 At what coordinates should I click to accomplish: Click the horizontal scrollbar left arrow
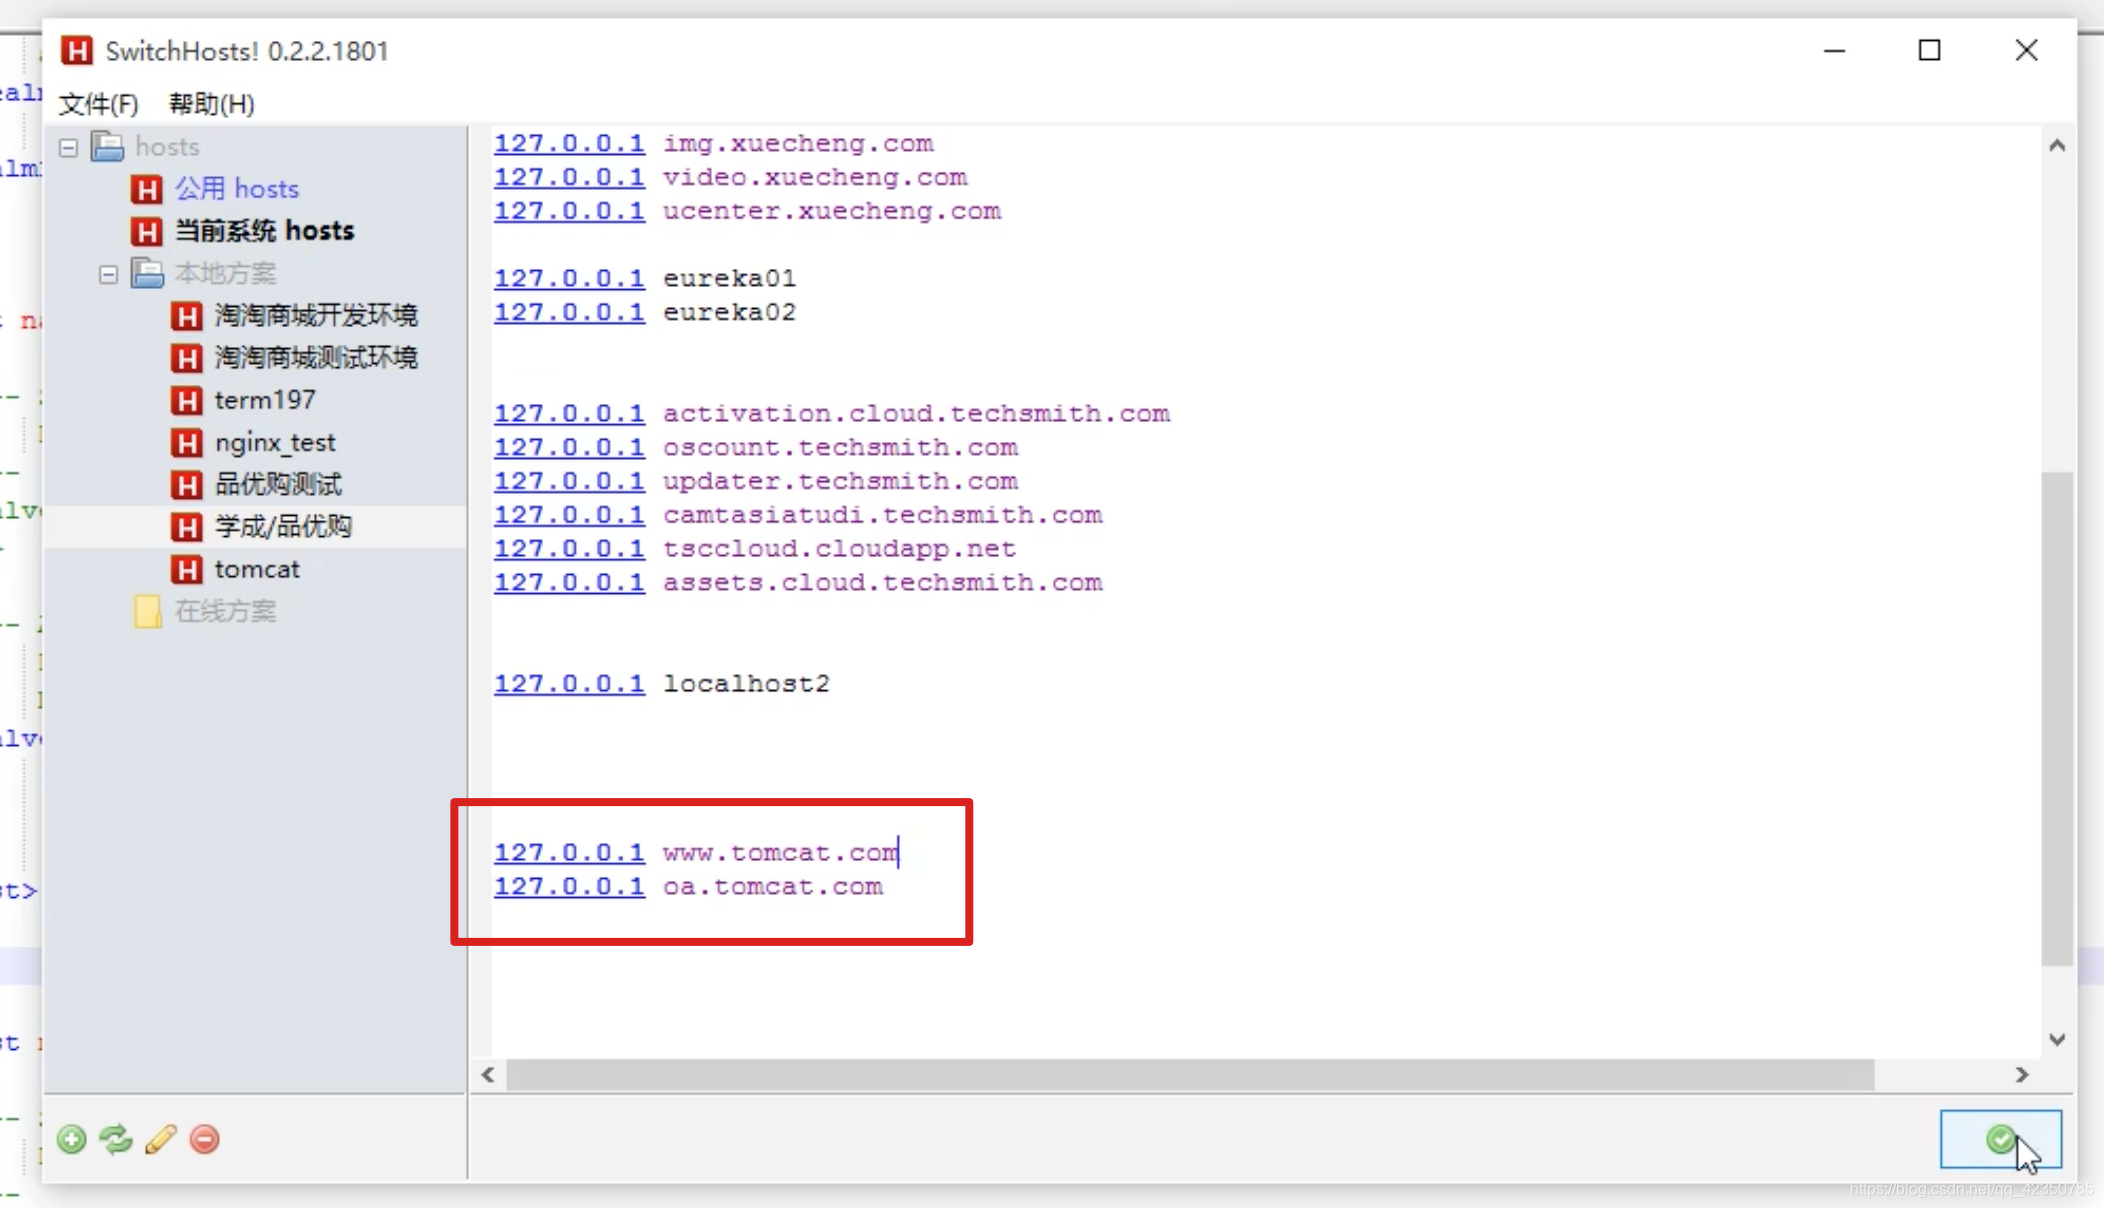pos(488,1075)
